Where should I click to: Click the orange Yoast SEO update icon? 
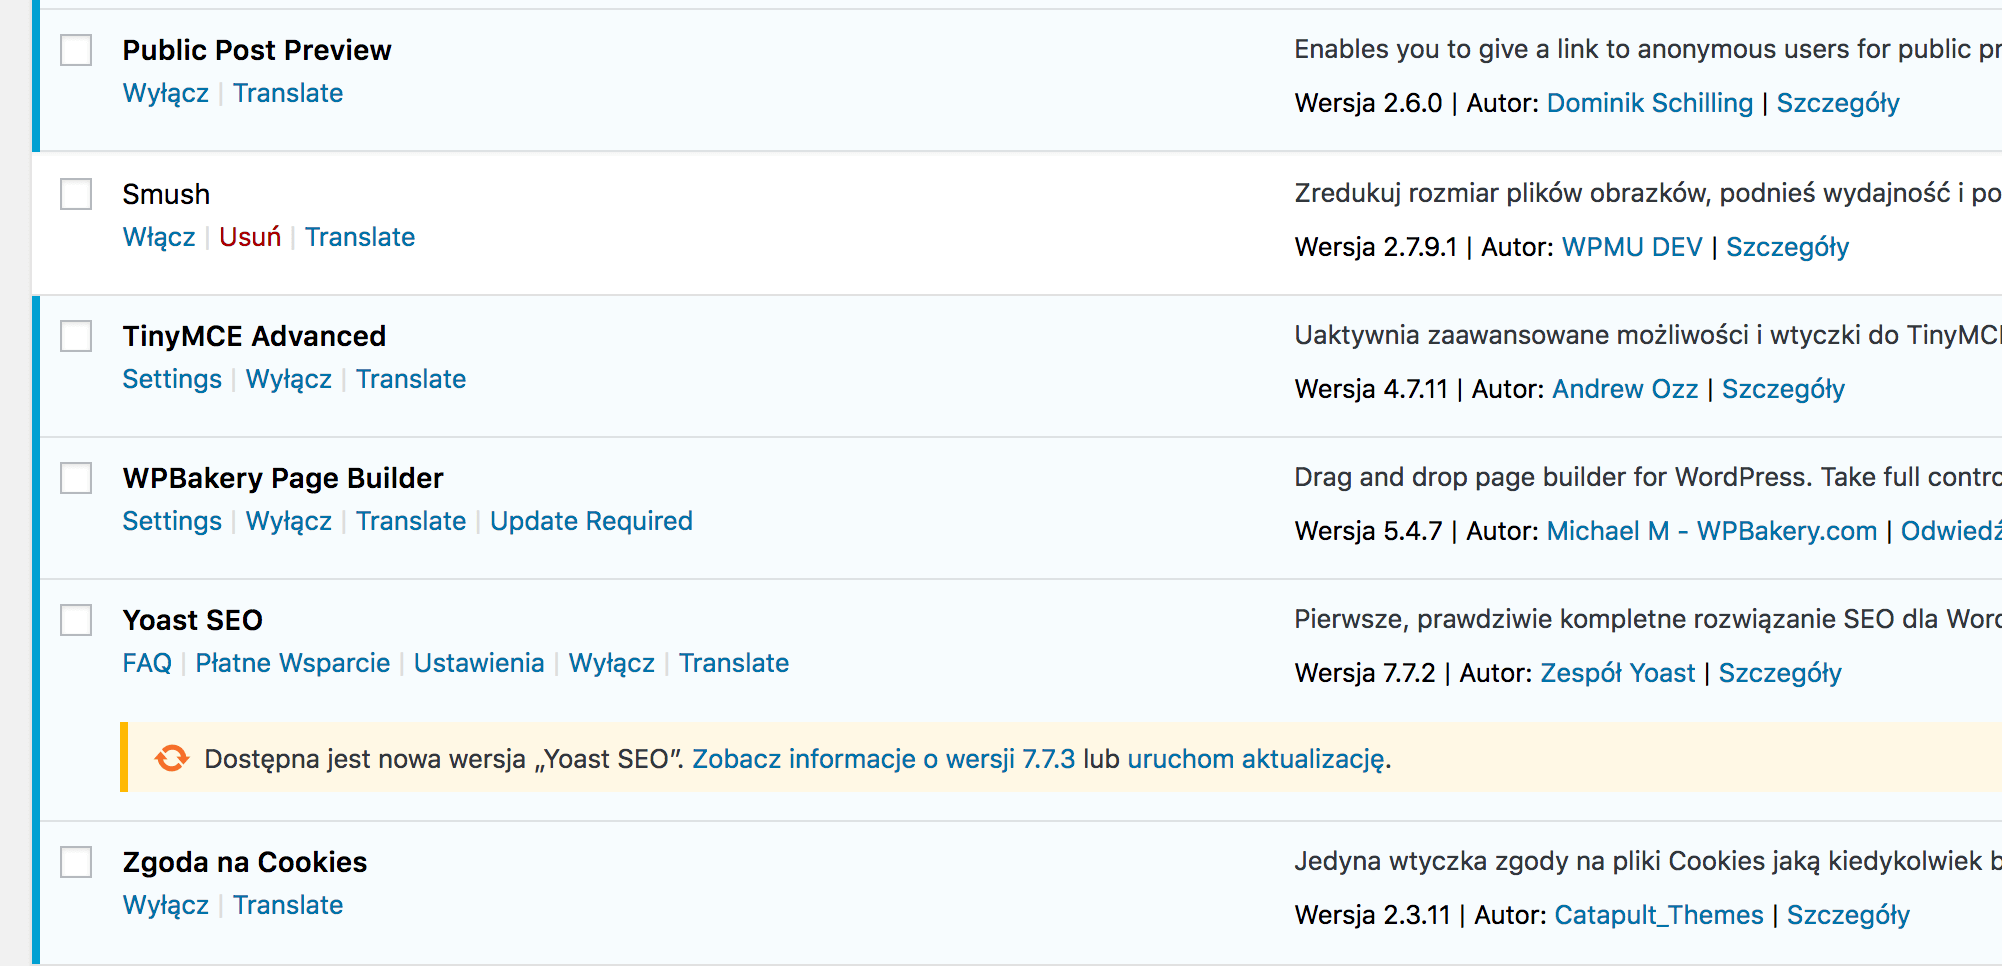click(172, 758)
